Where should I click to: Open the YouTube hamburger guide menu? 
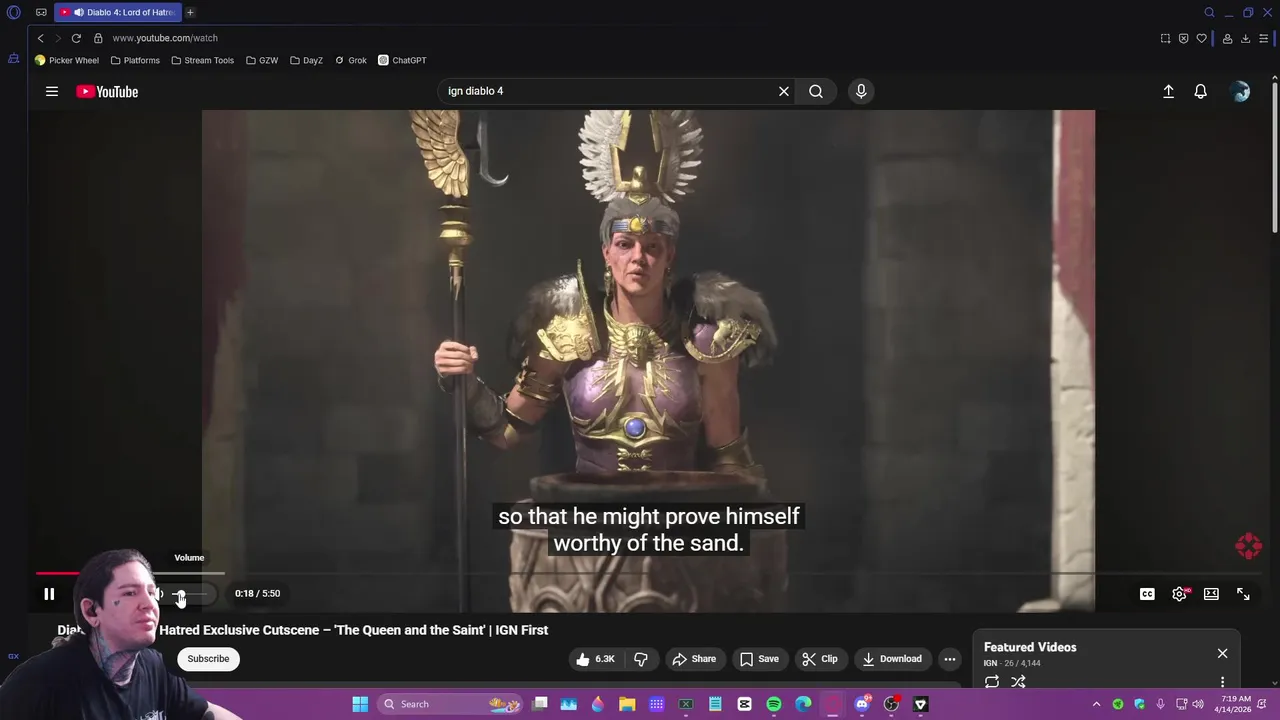(x=52, y=91)
